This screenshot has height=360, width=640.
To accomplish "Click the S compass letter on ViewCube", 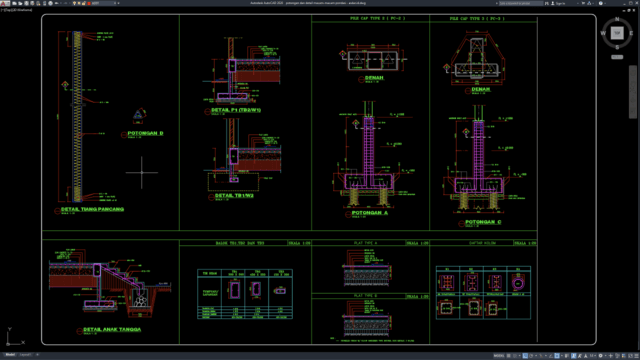I will pos(617,47).
